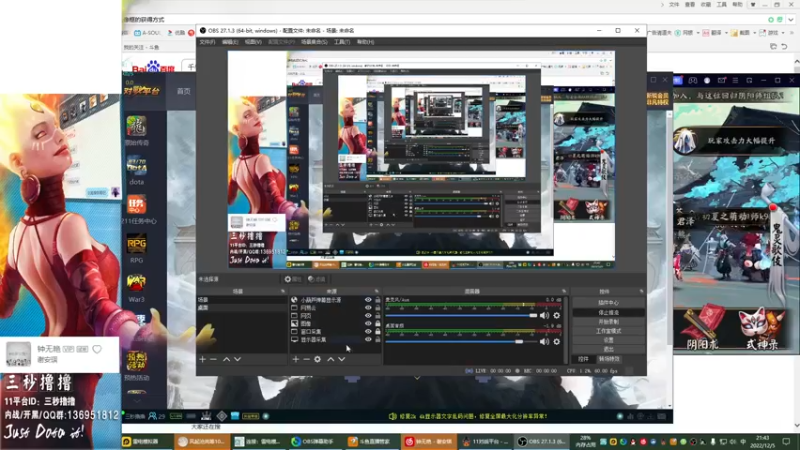Click the 停止推流 button in OBS controls
Image resolution: width=800 pixels, height=450 pixels.
pyautogui.click(x=608, y=312)
